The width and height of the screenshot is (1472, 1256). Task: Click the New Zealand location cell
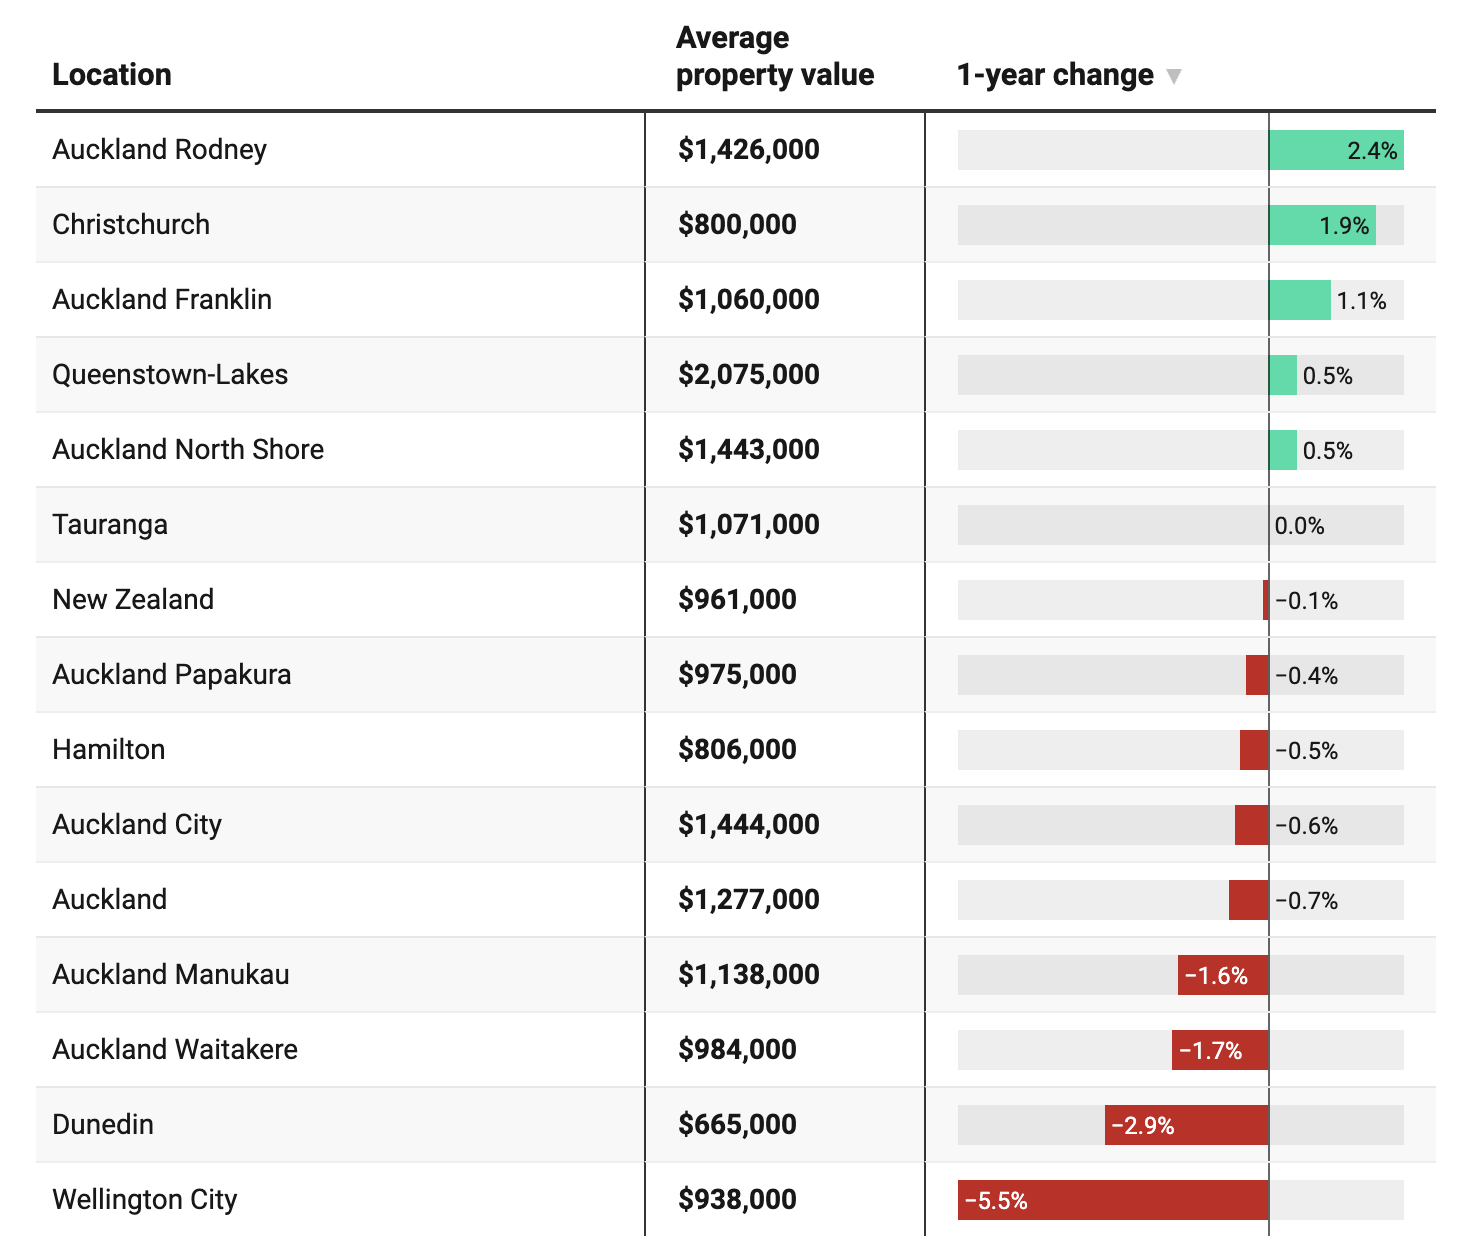coord(133,600)
